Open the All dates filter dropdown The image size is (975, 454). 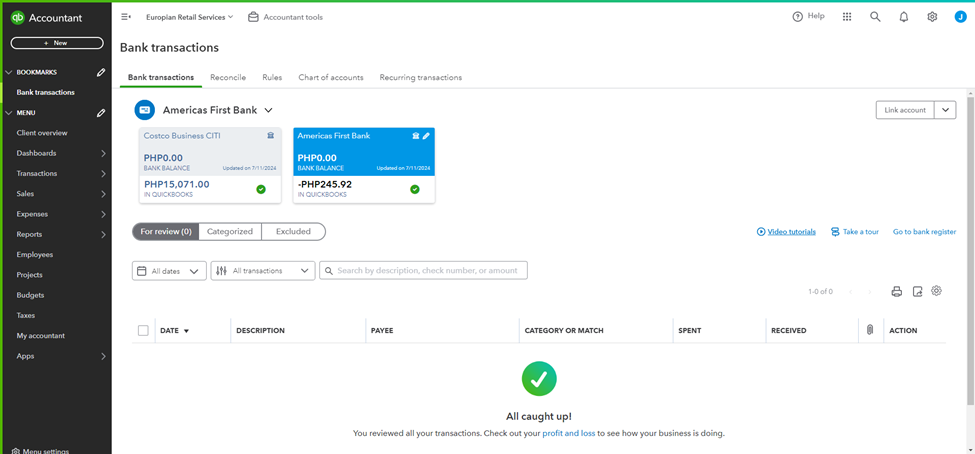click(x=169, y=271)
